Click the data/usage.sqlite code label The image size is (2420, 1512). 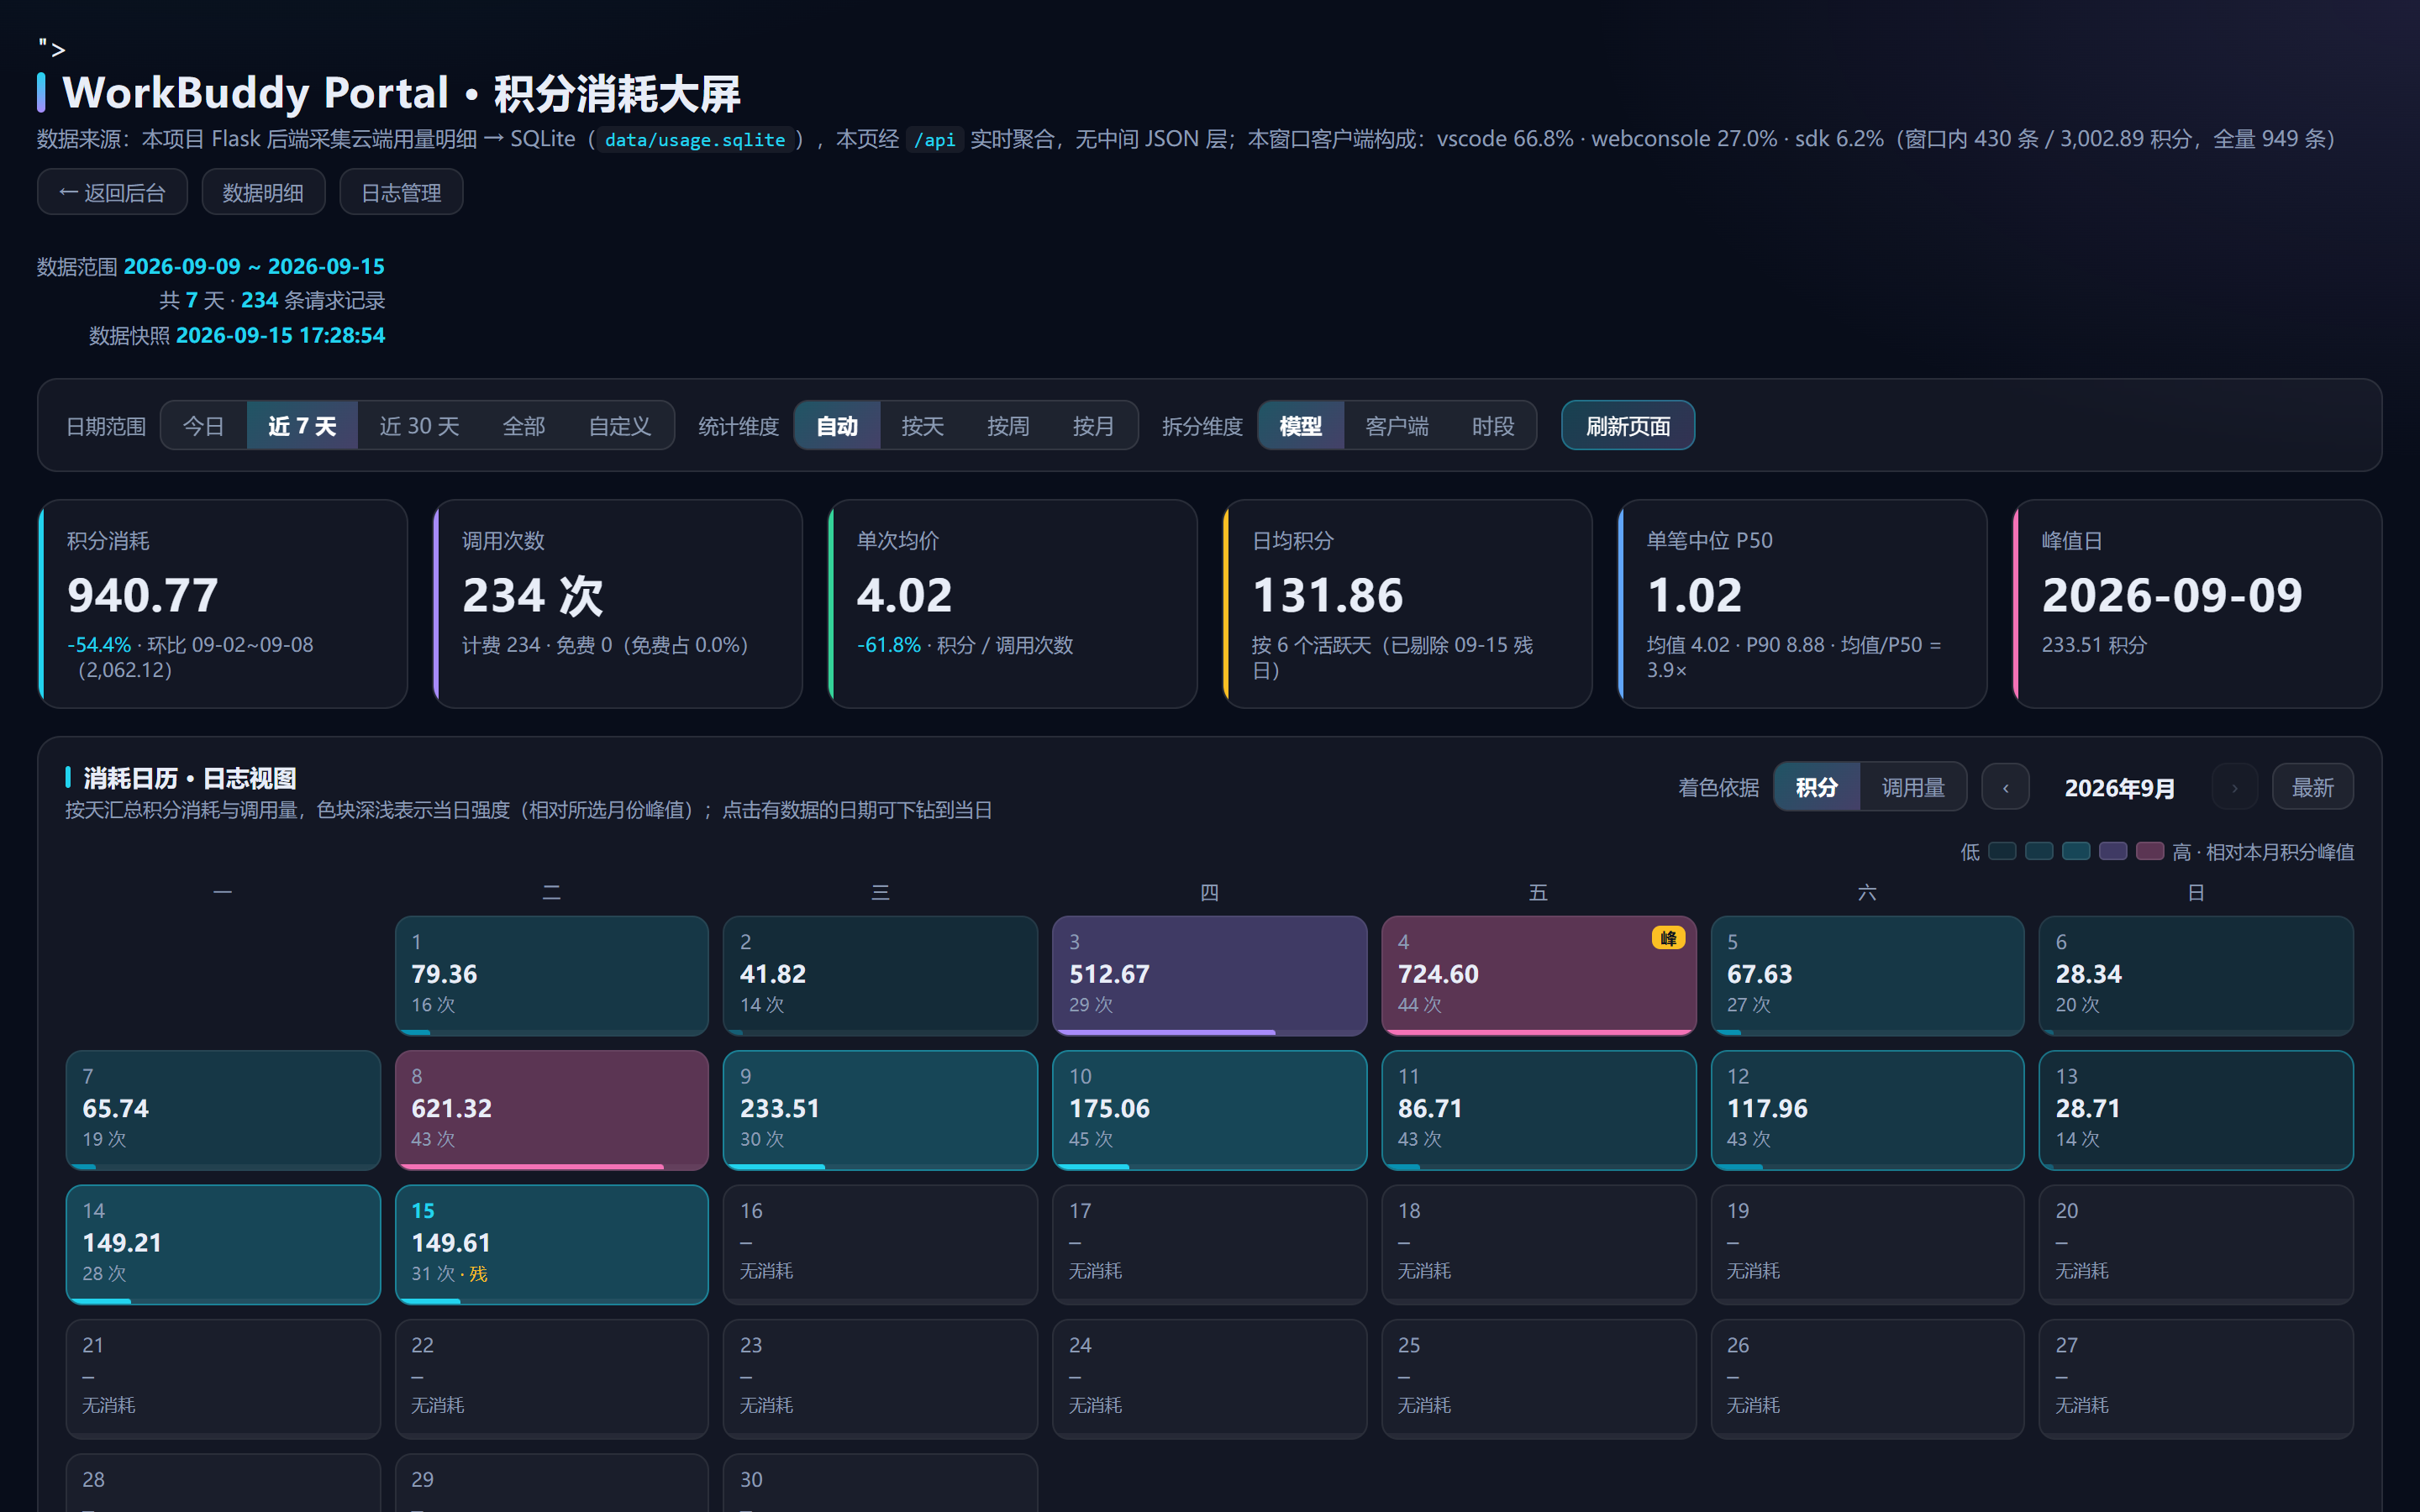695,139
